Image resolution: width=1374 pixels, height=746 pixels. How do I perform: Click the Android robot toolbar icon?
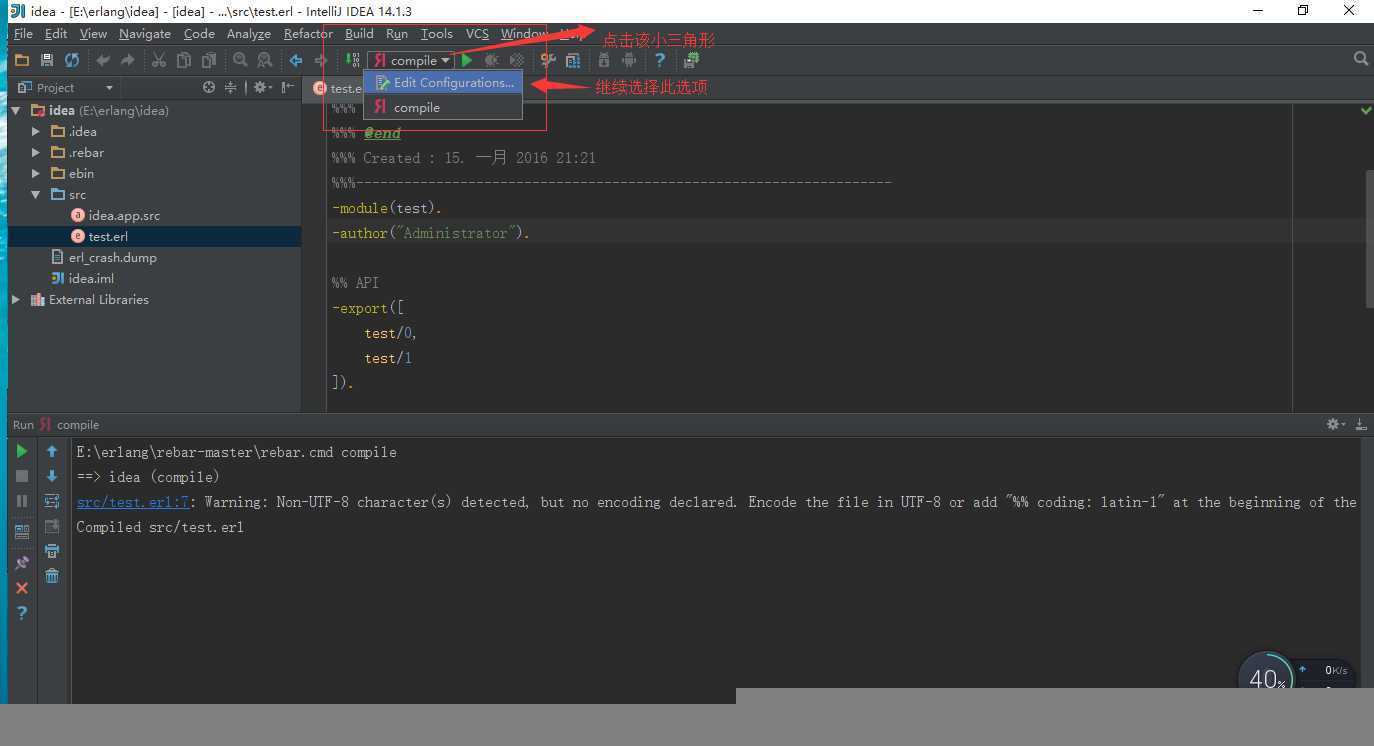point(629,60)
